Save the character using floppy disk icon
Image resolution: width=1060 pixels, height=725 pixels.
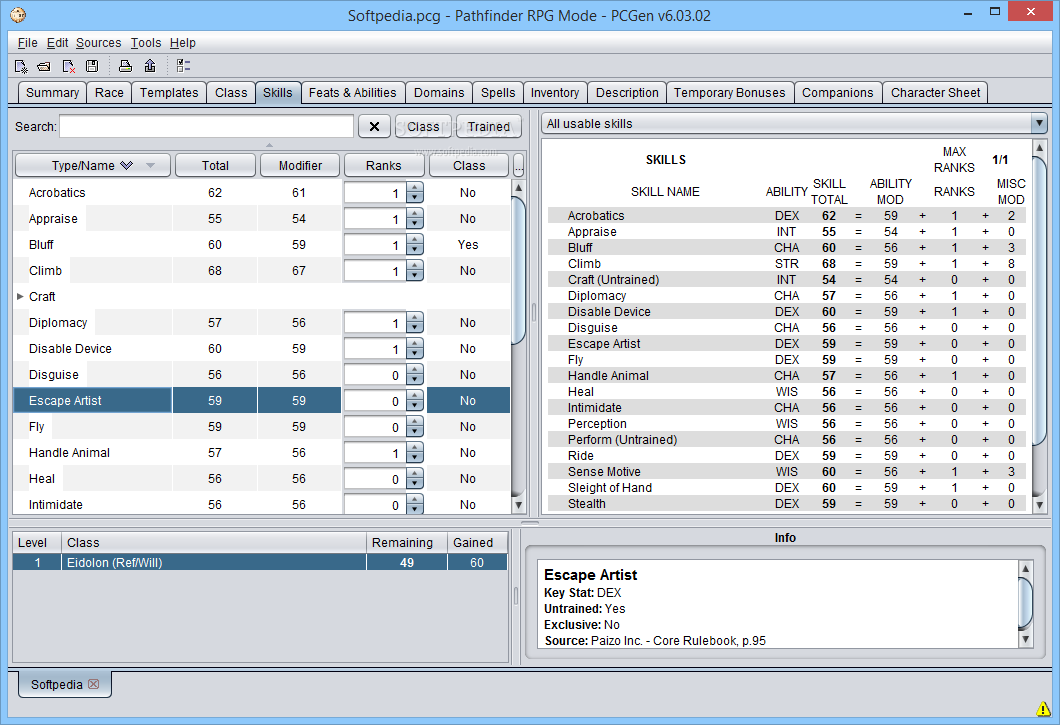click(x=92, y=66)
